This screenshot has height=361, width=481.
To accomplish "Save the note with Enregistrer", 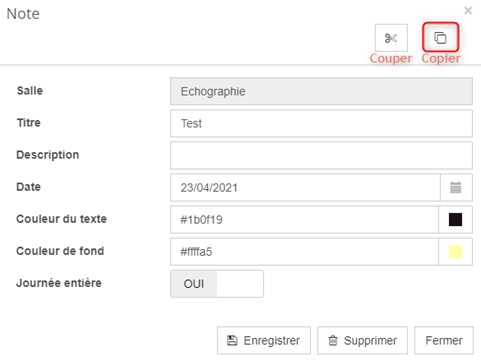I will pos(264,340).
